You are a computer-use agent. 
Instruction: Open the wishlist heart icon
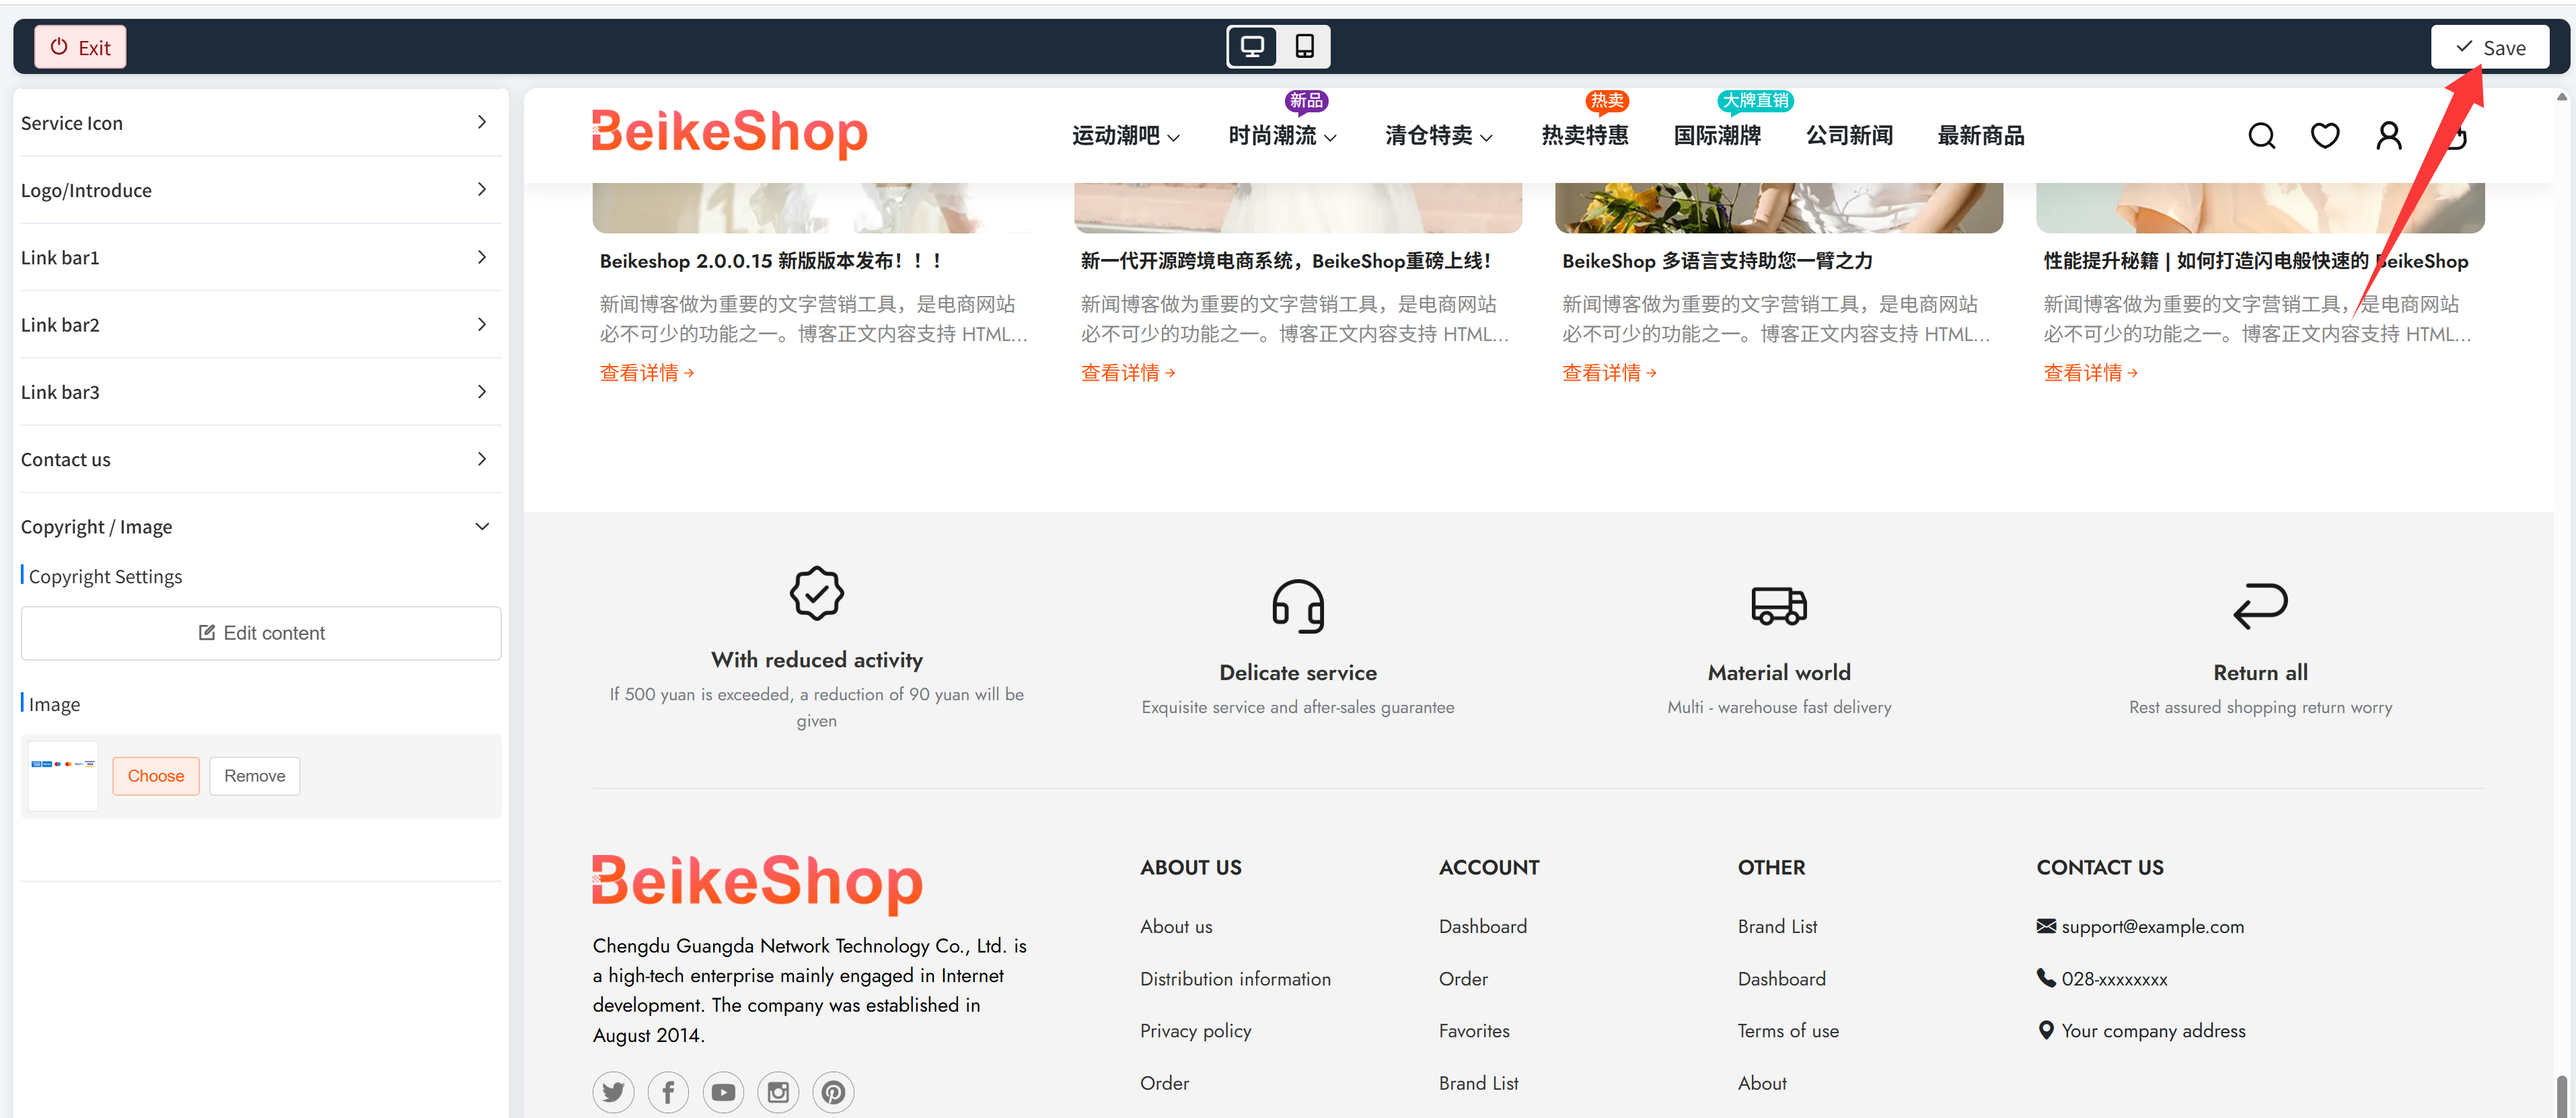point(2325,135)
